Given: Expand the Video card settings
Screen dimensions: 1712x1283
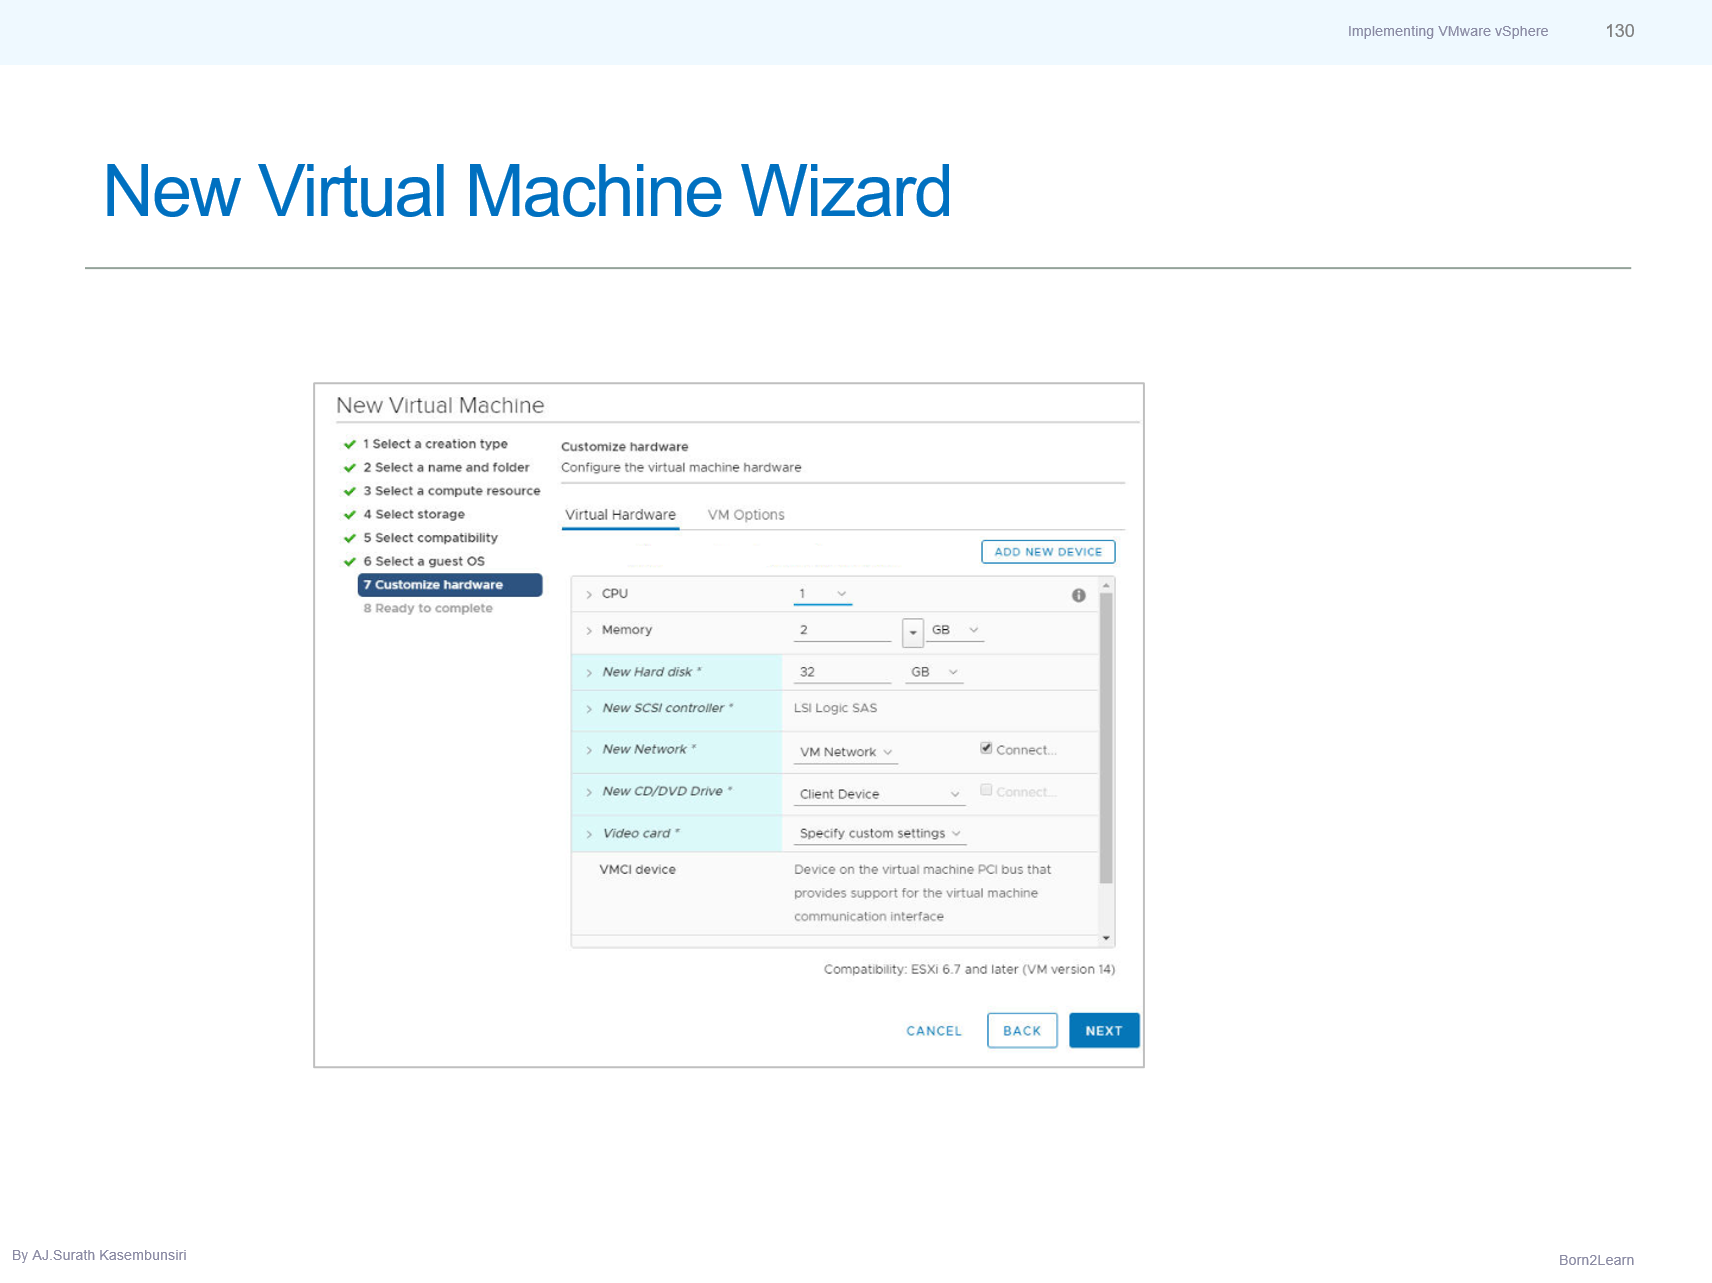Looking at the screenshot, I should tap(588, 833).
